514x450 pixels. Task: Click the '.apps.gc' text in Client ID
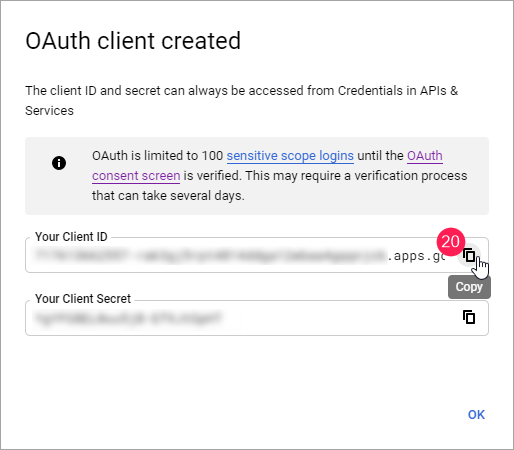pos(416,256)
